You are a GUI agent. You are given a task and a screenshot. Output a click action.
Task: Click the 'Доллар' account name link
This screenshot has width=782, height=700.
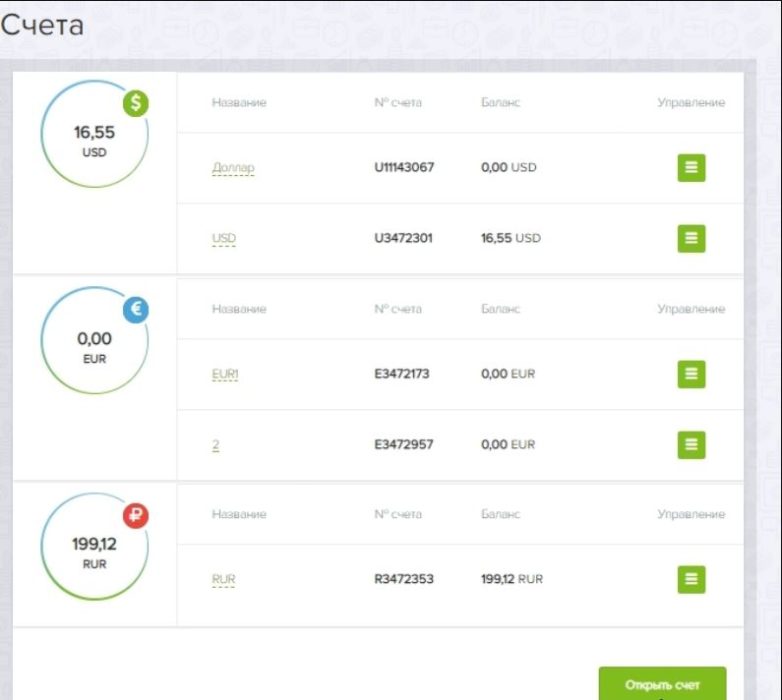click(233, 168)
